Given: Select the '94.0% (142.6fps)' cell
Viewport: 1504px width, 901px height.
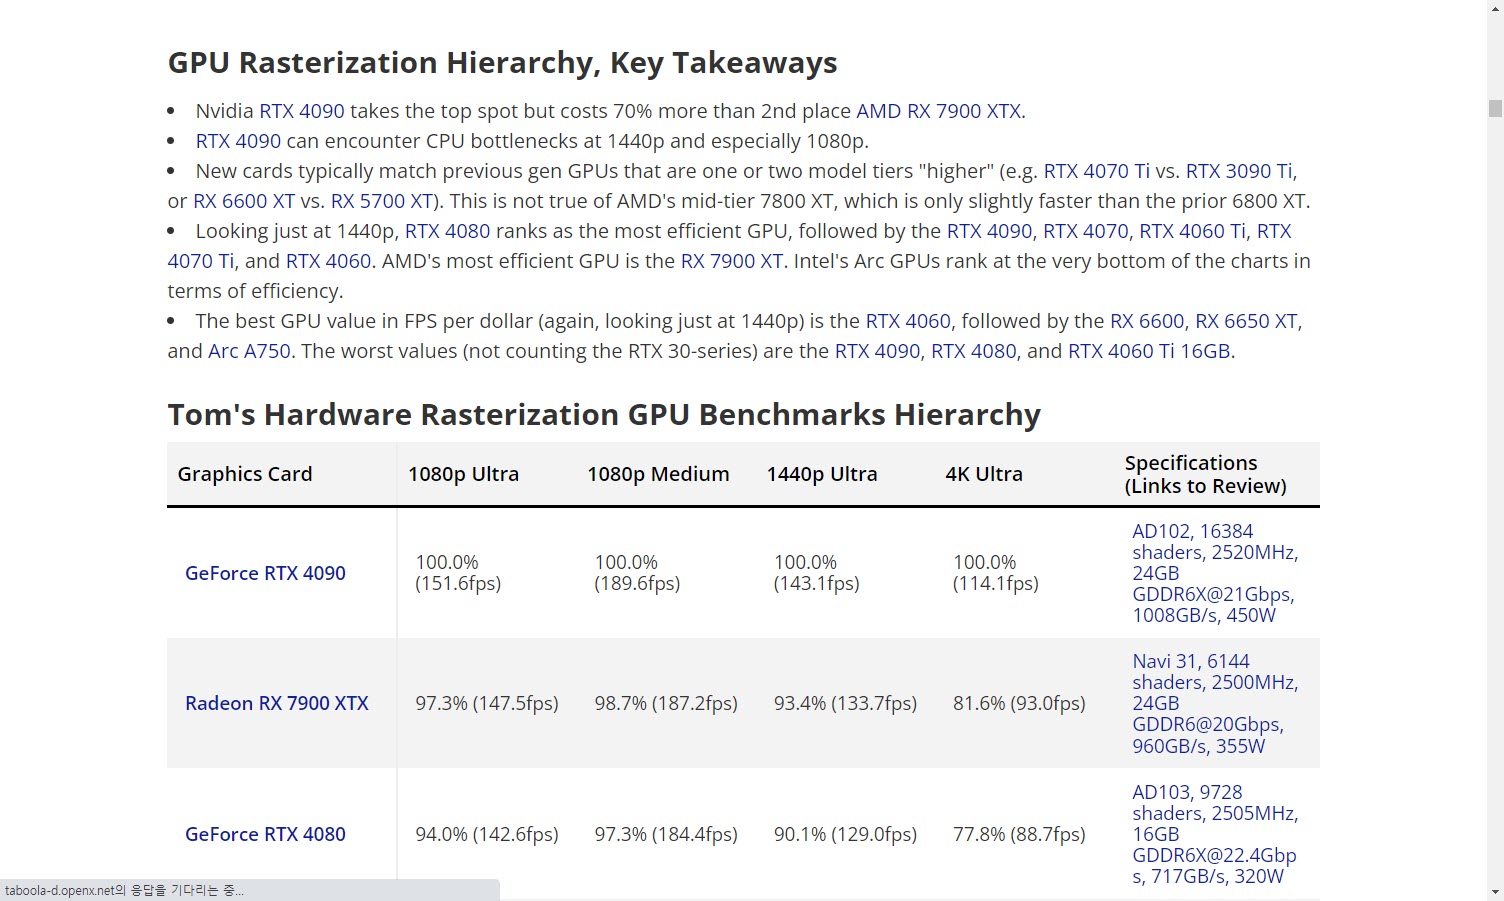Looking at the screenshot, I should 487,834.
